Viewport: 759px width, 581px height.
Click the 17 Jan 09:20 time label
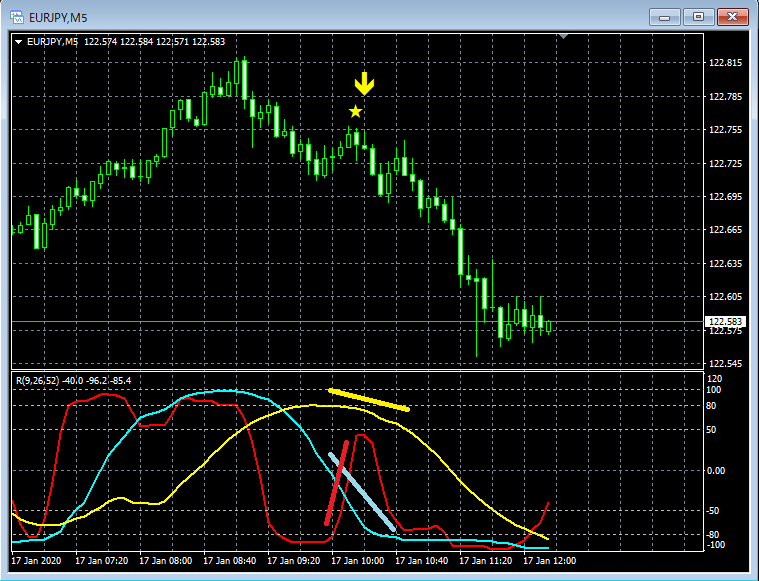pyautogui.click(x=294, y=561)
